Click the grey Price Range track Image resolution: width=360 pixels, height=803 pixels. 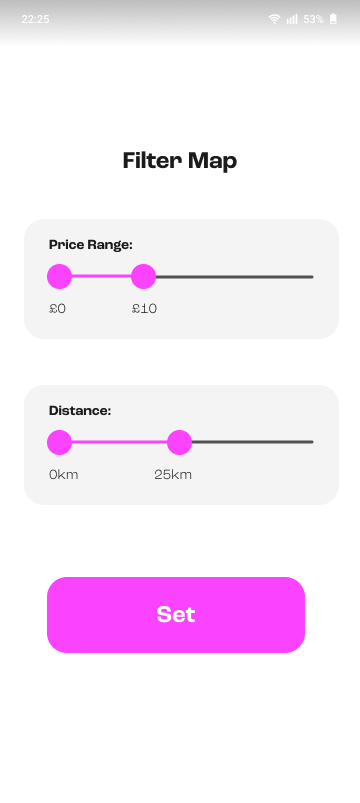tap(235, 277)
